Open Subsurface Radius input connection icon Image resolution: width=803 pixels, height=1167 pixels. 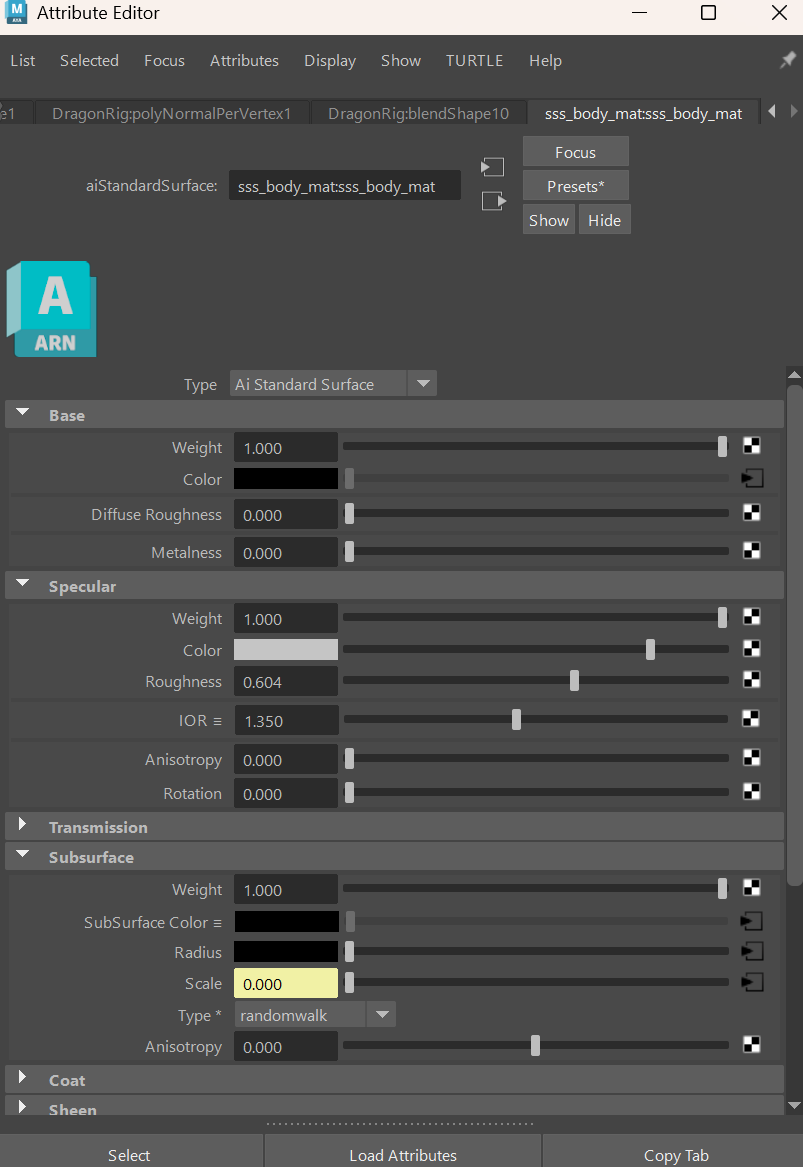click(752, 951)
